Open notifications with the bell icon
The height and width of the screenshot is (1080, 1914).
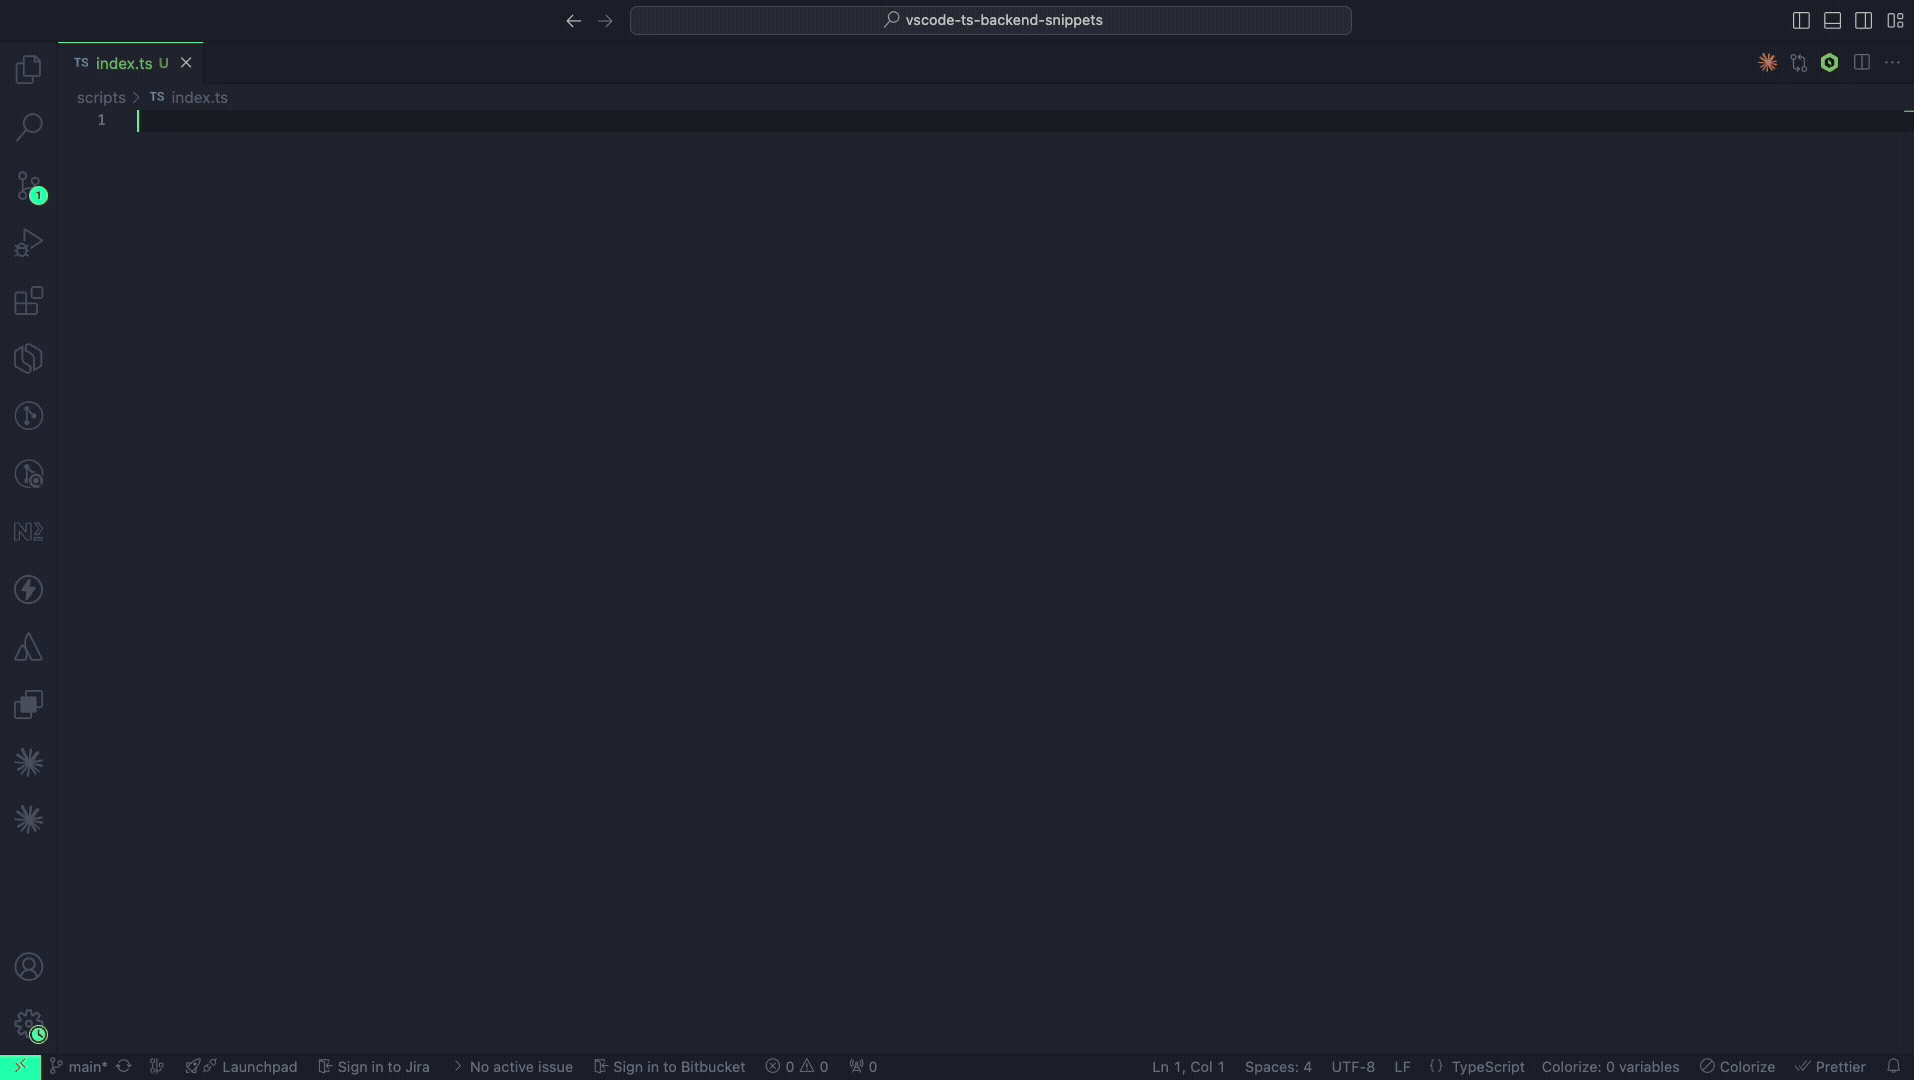point(1893,1067)
